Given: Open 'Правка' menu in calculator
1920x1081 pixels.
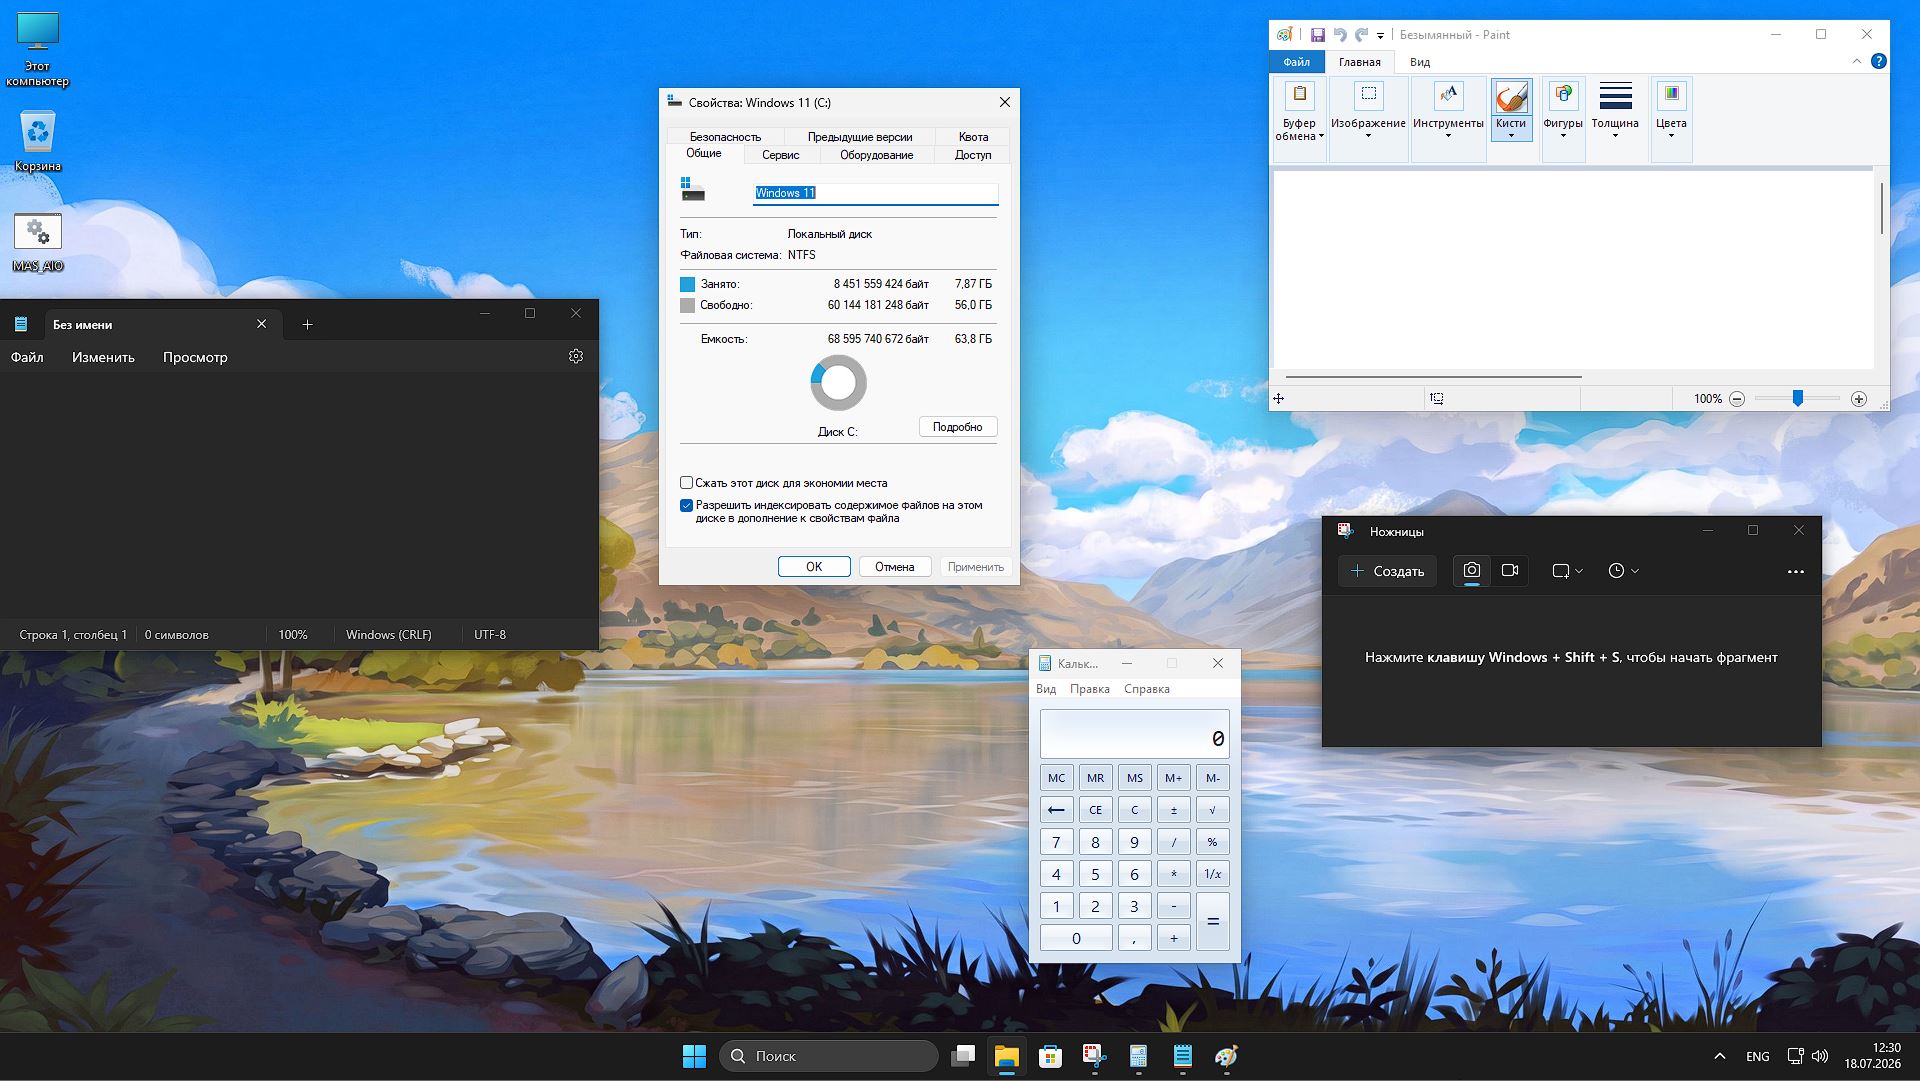Looking at the screenshot, I should (x=1089, y=689).
